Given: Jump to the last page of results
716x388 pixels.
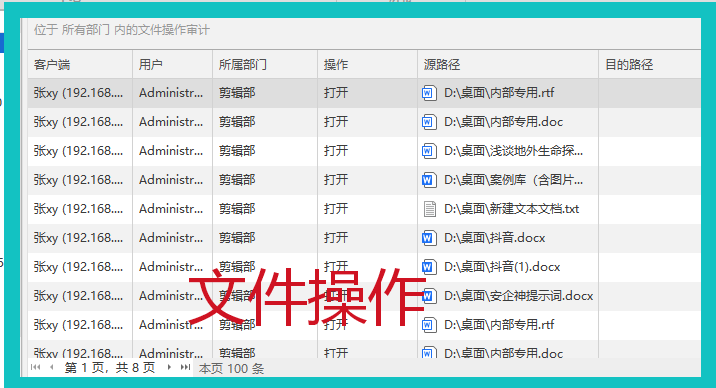Looking at the screenshot, I should (x=185, y=367).
